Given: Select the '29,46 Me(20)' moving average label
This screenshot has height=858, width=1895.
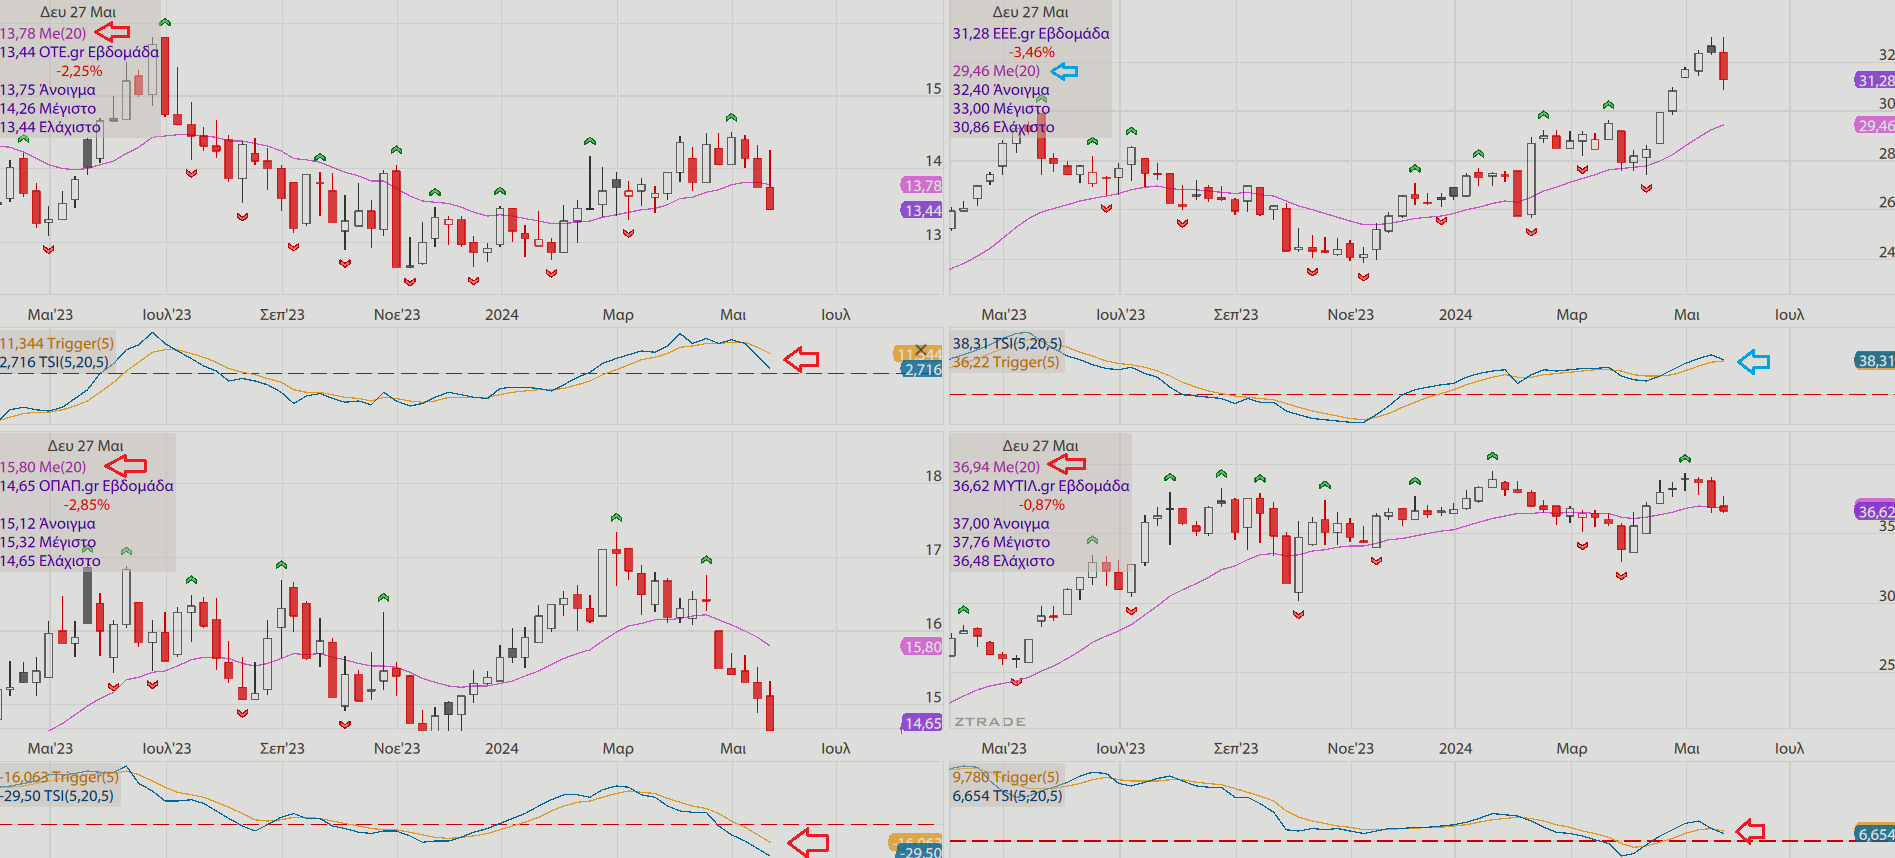Looking at the screenshot, I should (x=996, y=71).
